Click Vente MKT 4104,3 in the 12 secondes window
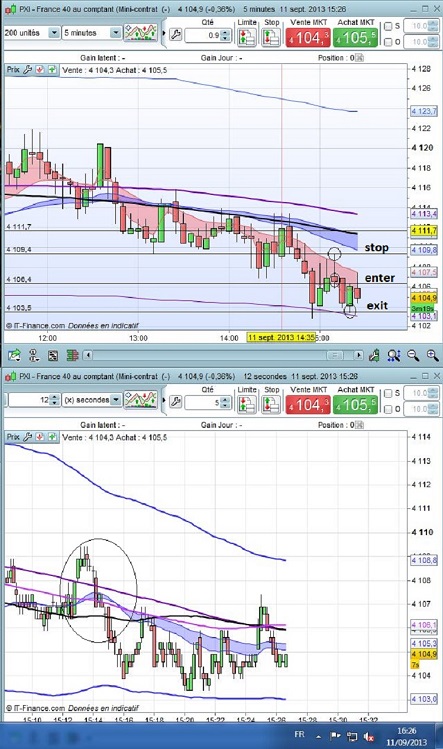The height and width of the screenshot is (749, 443). [x=308, y=405]
